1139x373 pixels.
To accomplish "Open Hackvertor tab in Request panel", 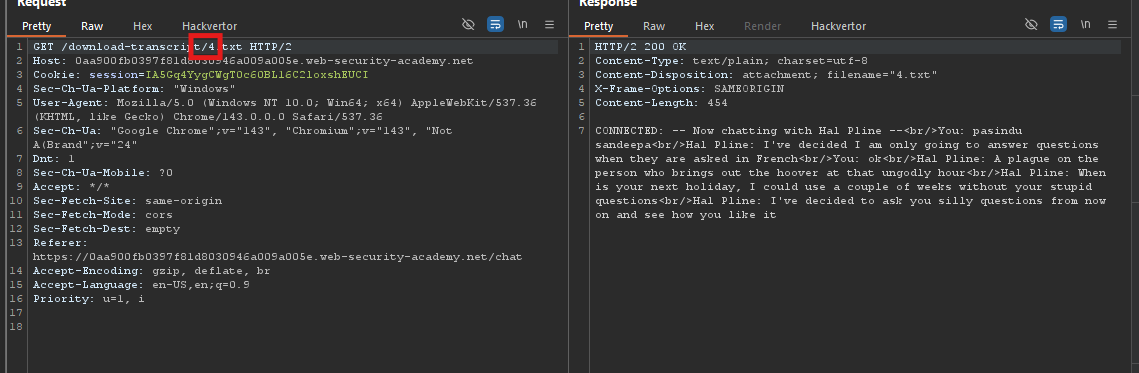I will pos(209,26).
